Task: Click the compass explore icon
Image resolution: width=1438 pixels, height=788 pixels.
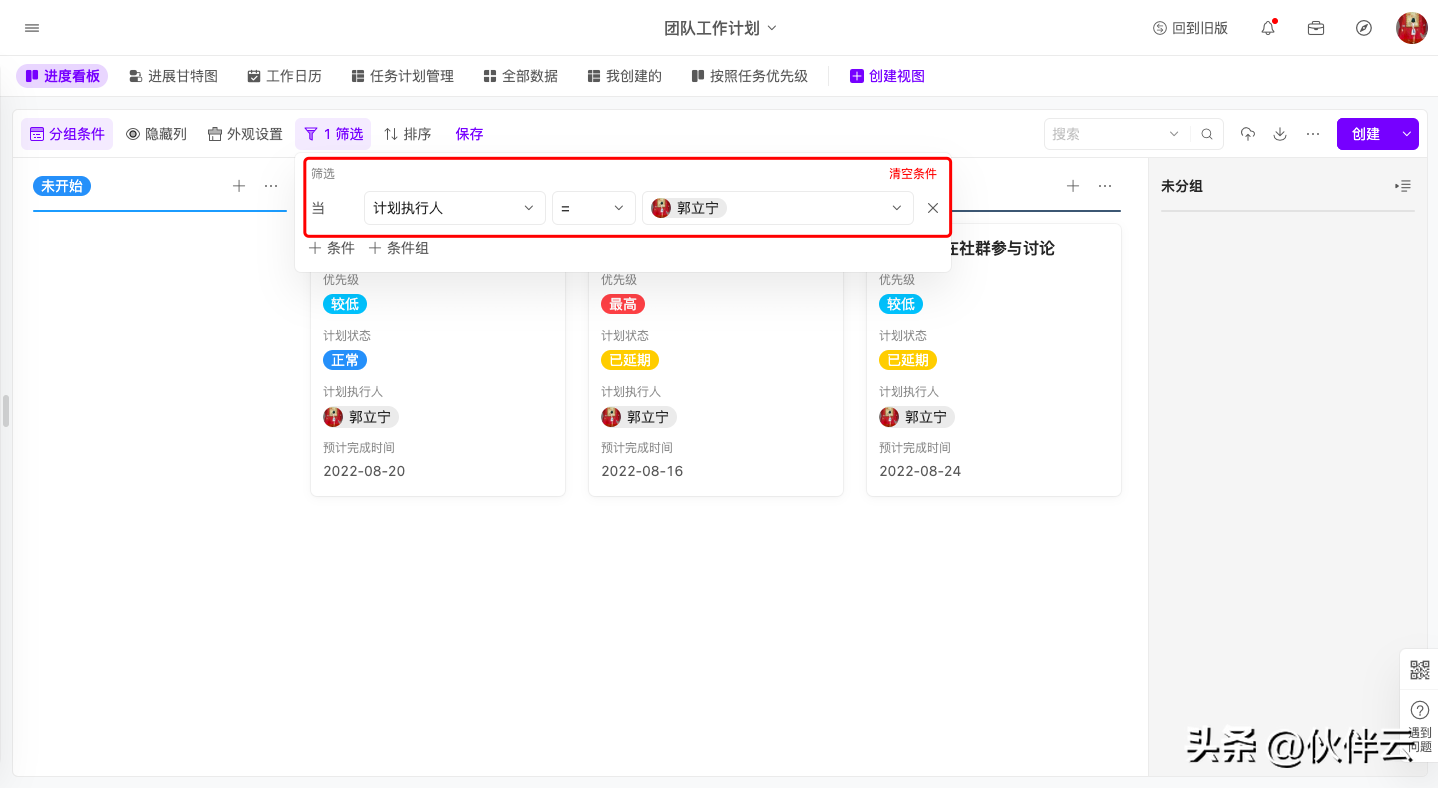Action: pyautogui.click(x=1364, y=28)
